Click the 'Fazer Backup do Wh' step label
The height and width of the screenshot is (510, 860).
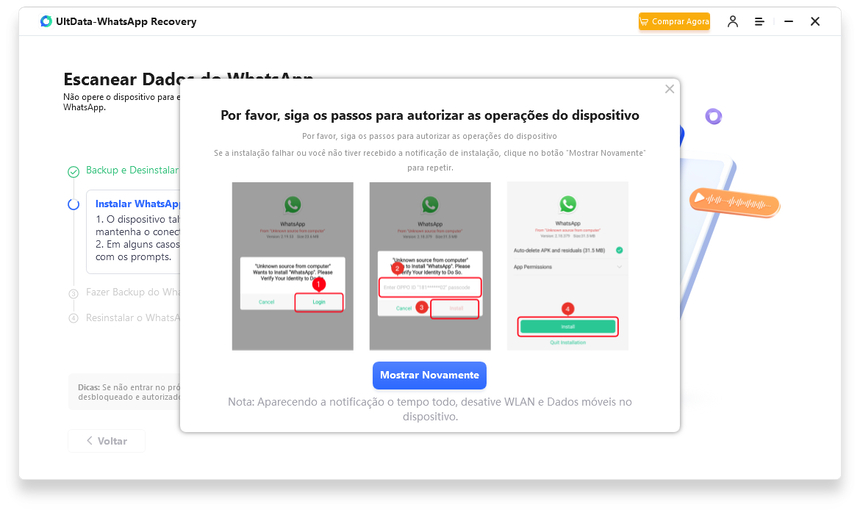pos(133,292)
